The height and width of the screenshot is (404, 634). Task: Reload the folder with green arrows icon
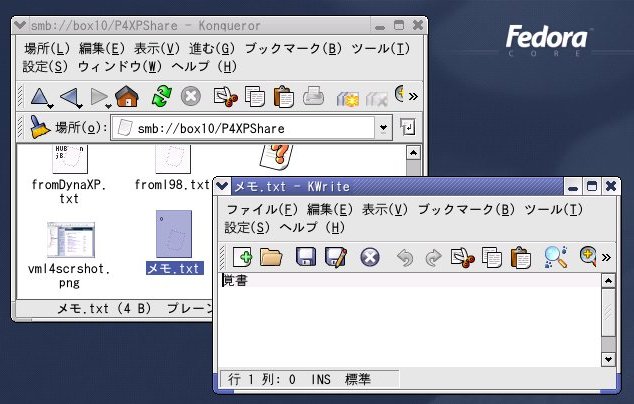(x=161, y=97)
